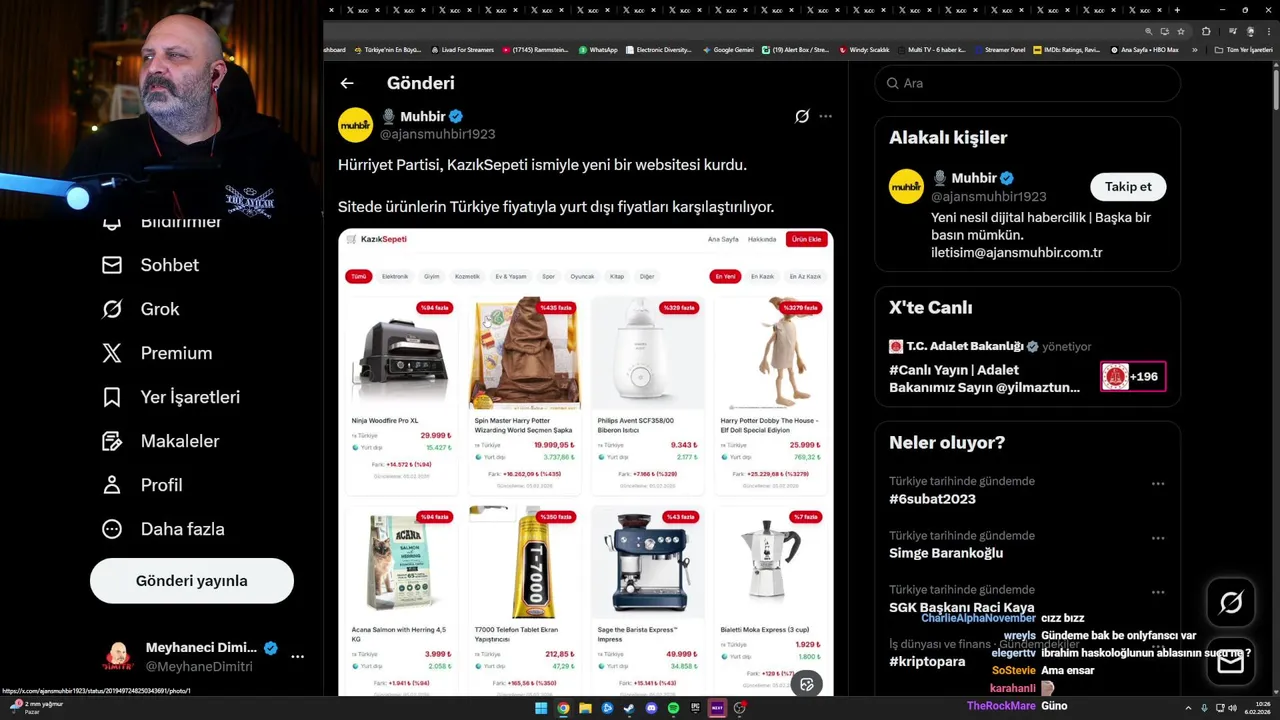Screen dimensions: 1280x720
Task: Click the Chrome profile avatar in the toolbar
Action: [1250, 31]
